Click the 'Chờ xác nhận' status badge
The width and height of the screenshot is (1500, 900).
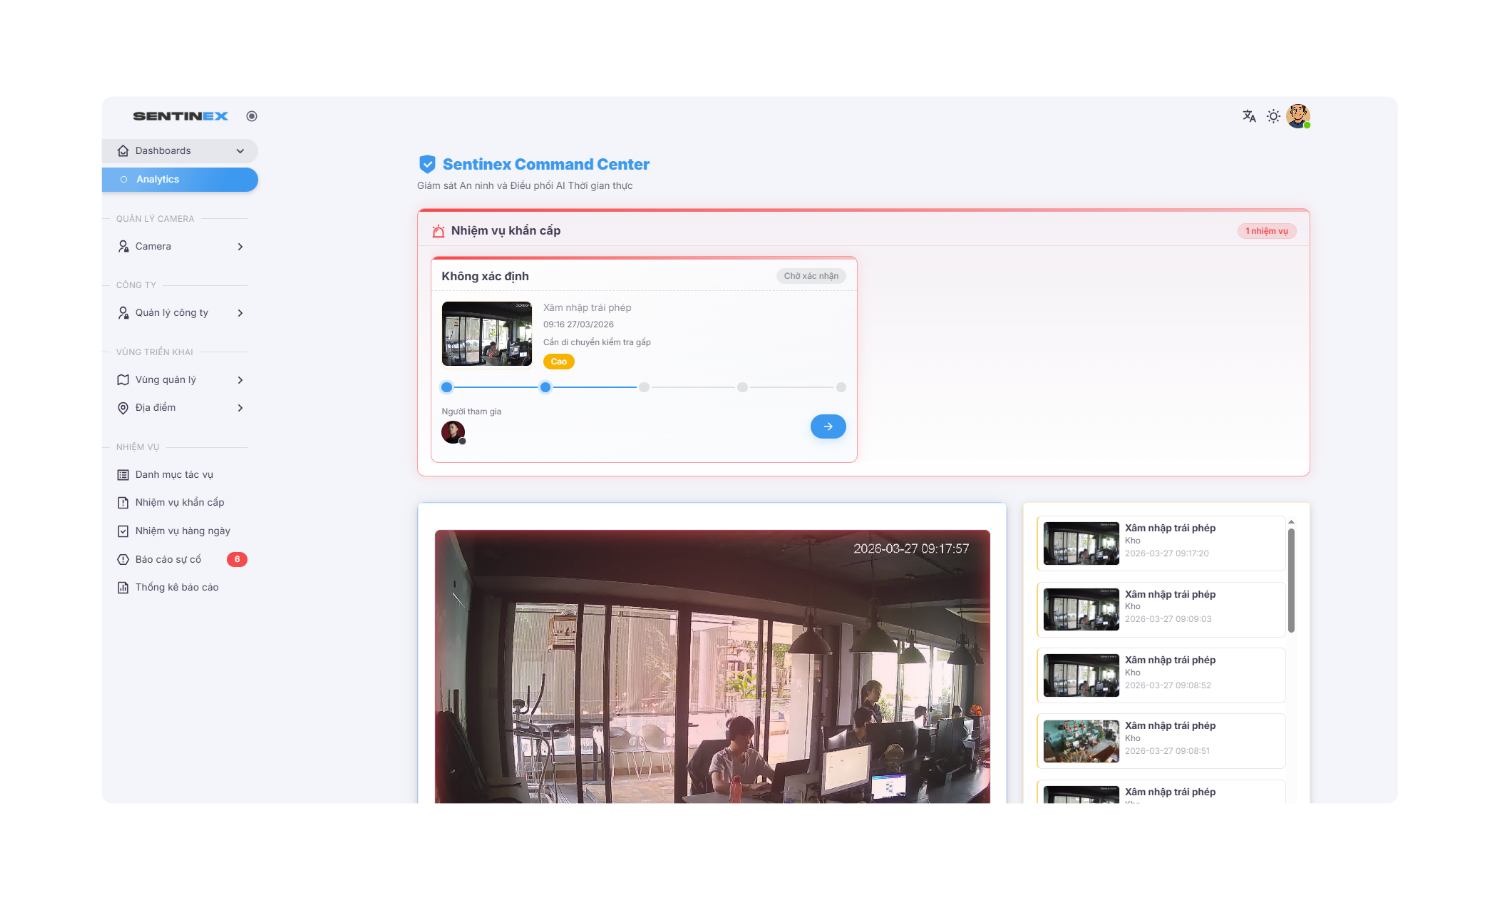click(811, 276)
